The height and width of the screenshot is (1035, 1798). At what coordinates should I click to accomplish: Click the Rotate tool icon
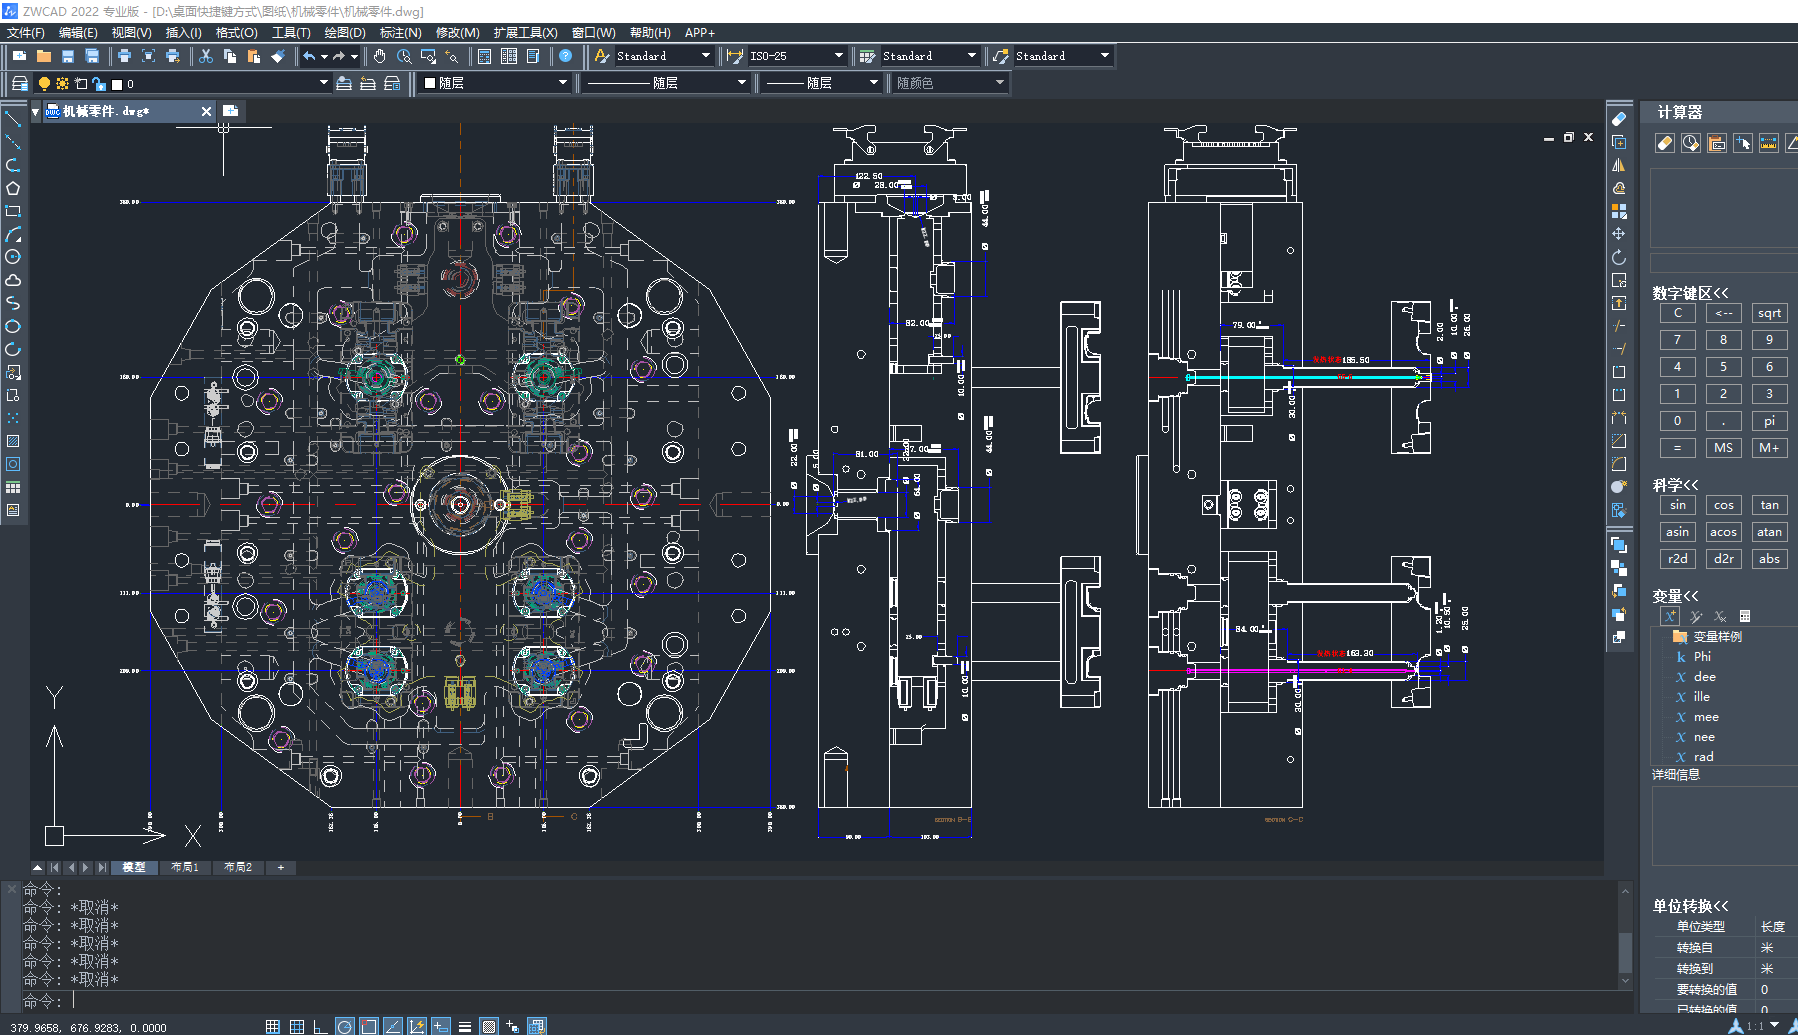pyautogui.click(x=1618, y=257)
